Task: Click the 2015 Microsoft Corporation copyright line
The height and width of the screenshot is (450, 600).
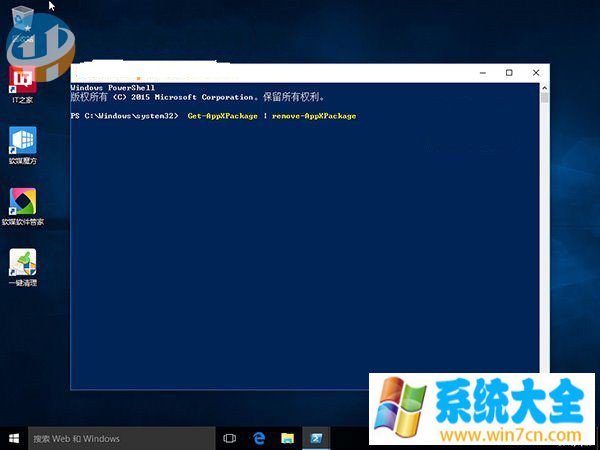Action: point(197,97)
